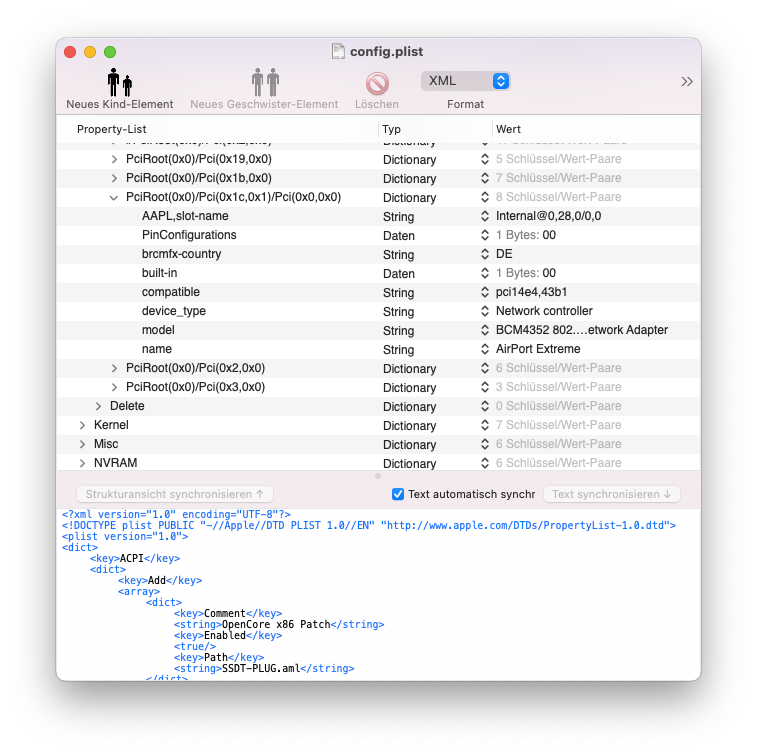
Task: Select the PinConfigurations key
Action: tap(189, 235)
